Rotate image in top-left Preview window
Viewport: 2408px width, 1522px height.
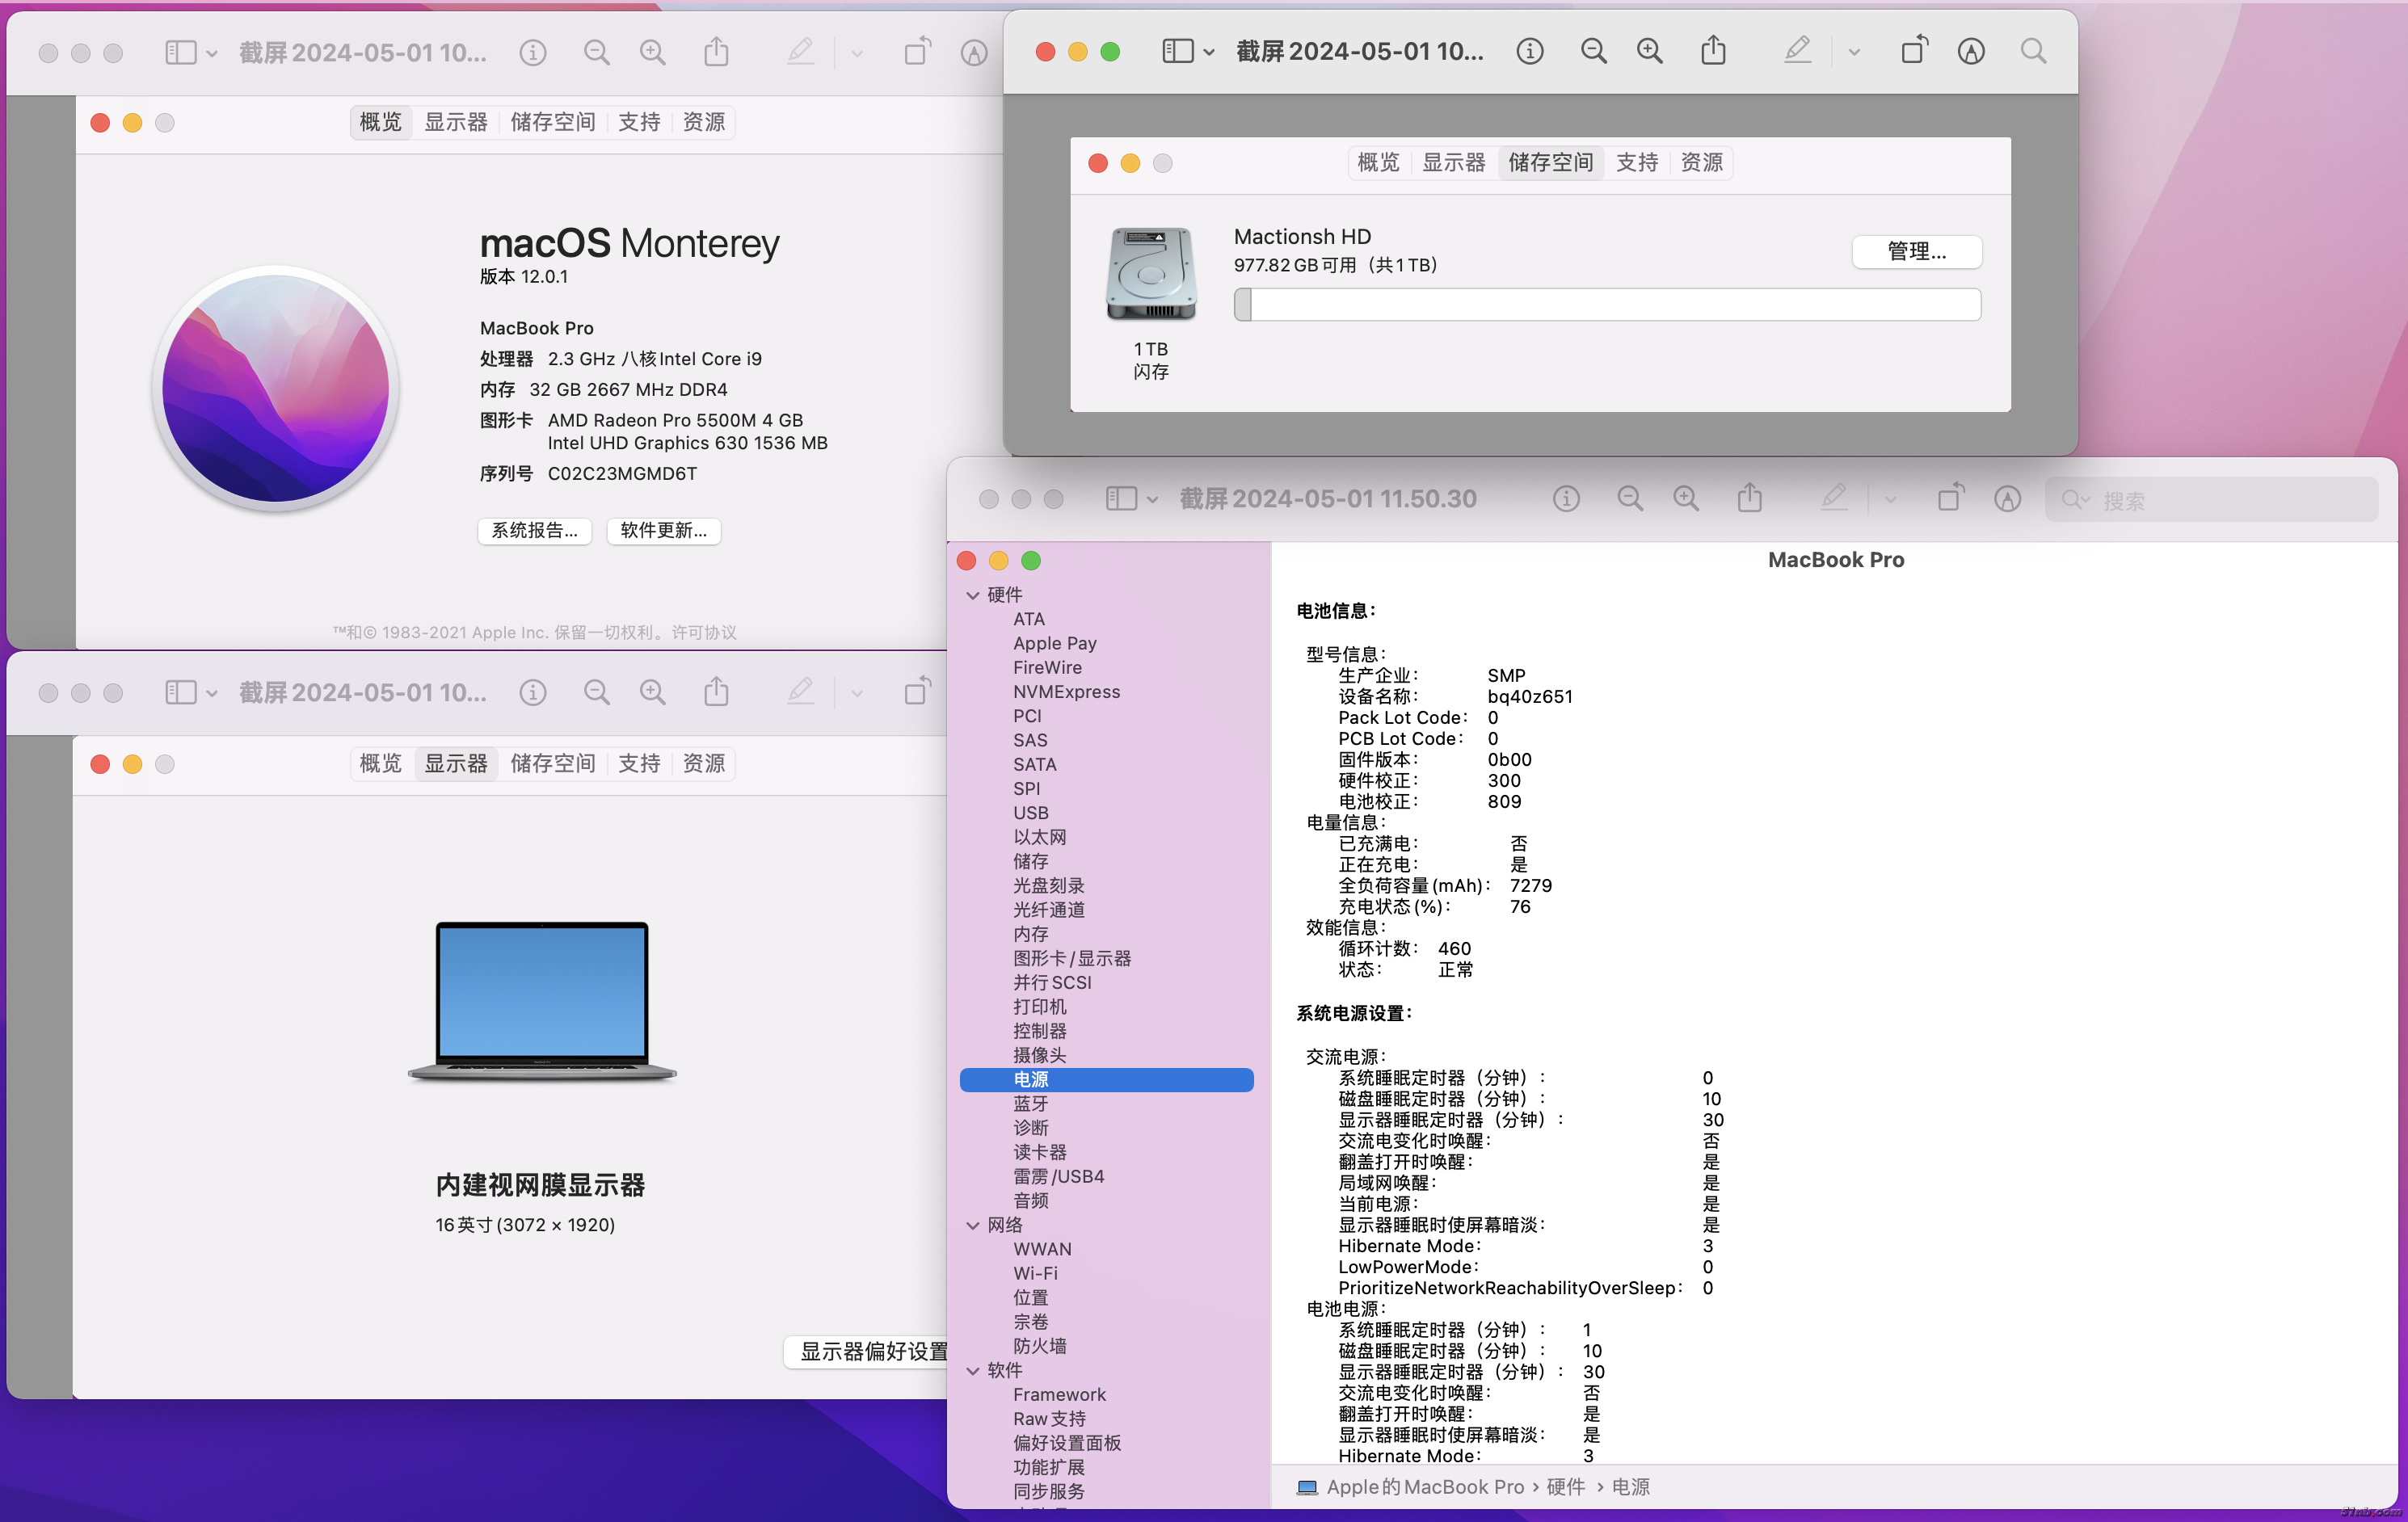click(917, 51)
